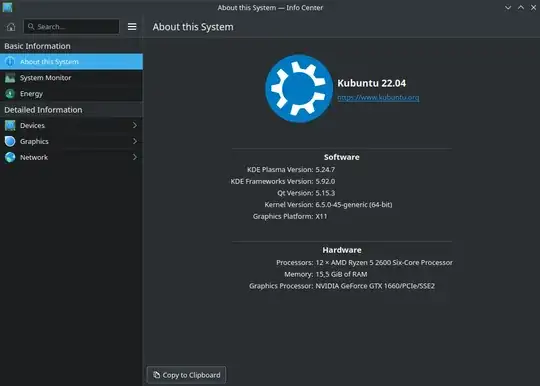This screenshot has width=540, height=386.
Task: Maximize the Info Center window
Action: point(521,7)
